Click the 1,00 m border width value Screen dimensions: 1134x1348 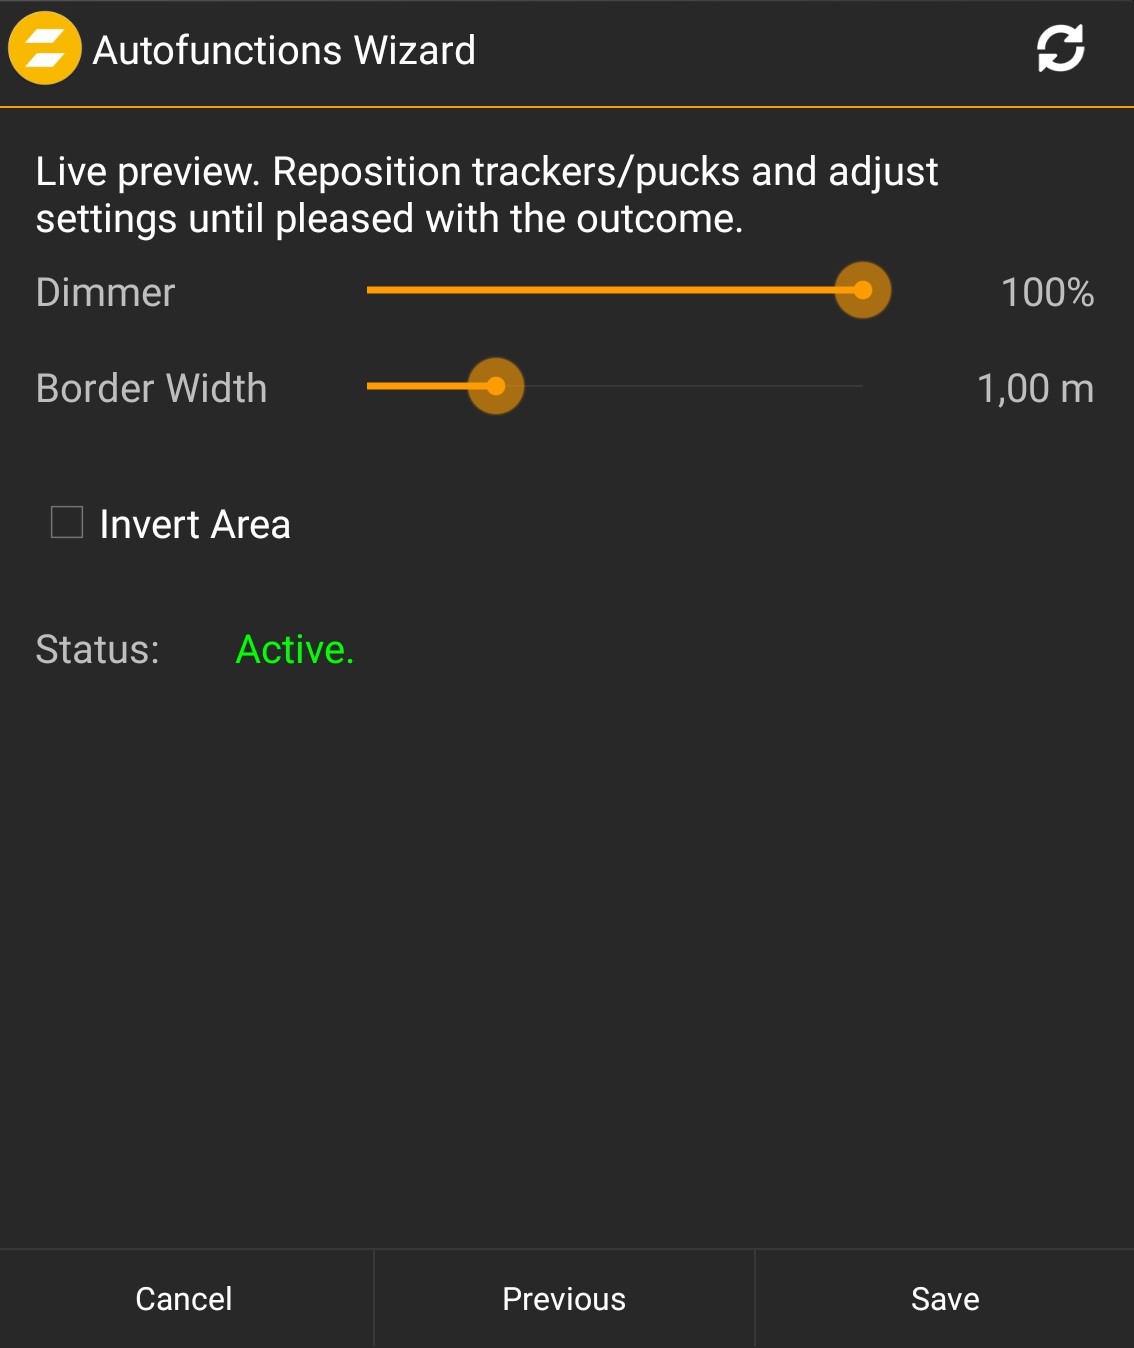coord(1035,389)
